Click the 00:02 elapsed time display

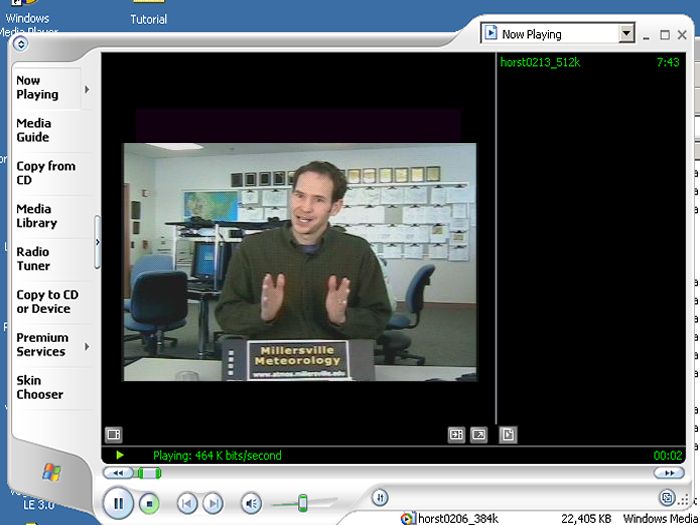pos(668,455)
